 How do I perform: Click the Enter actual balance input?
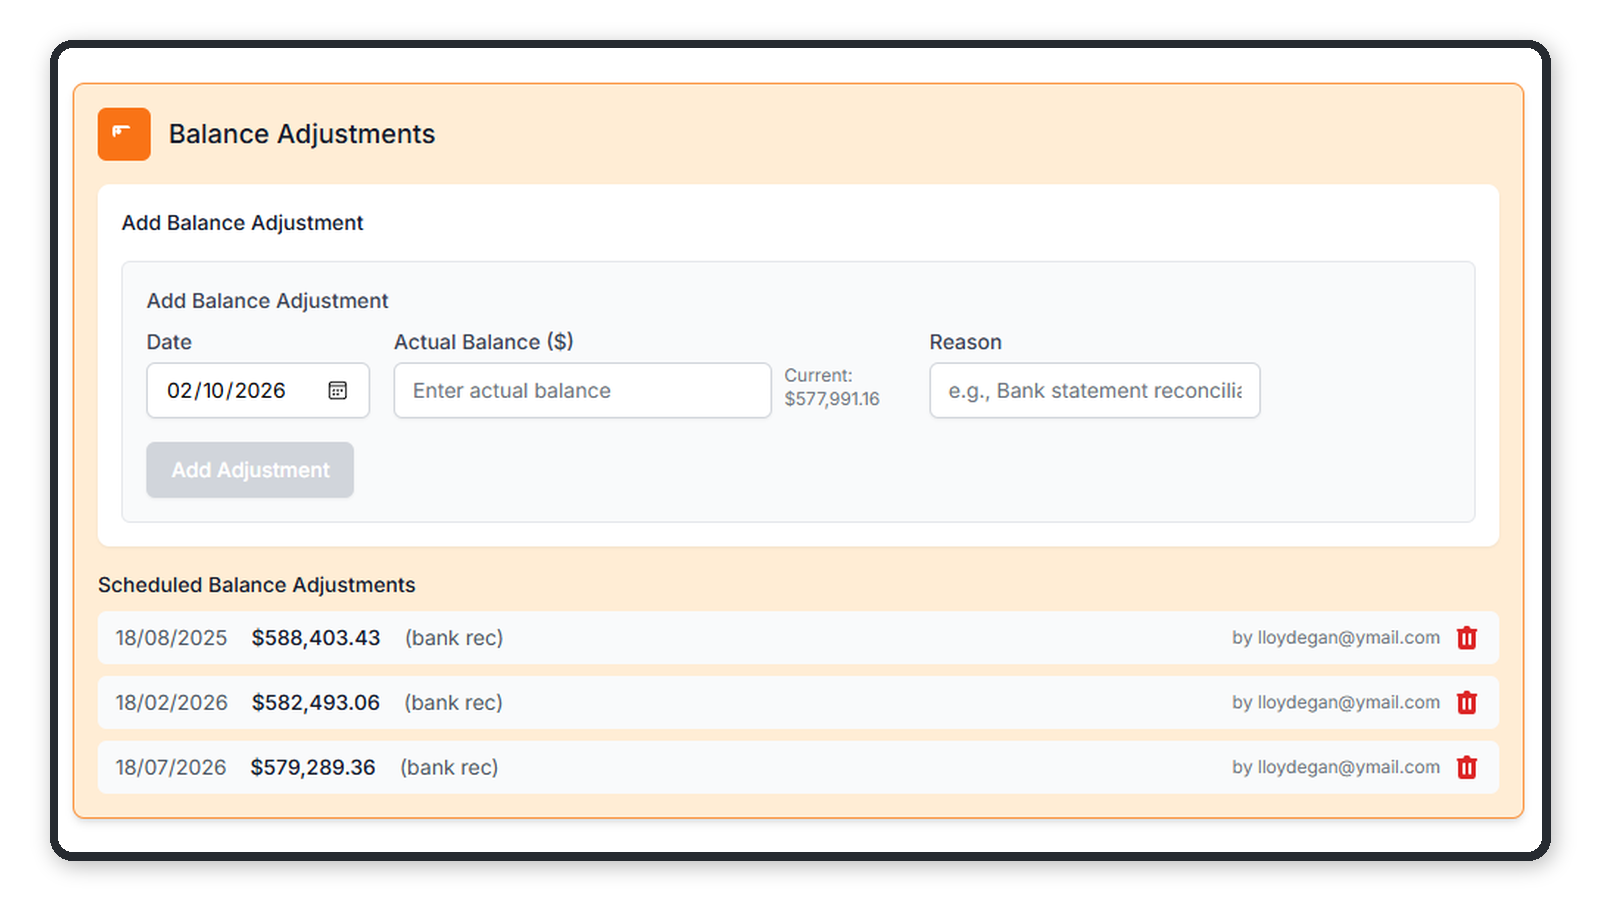583,390
